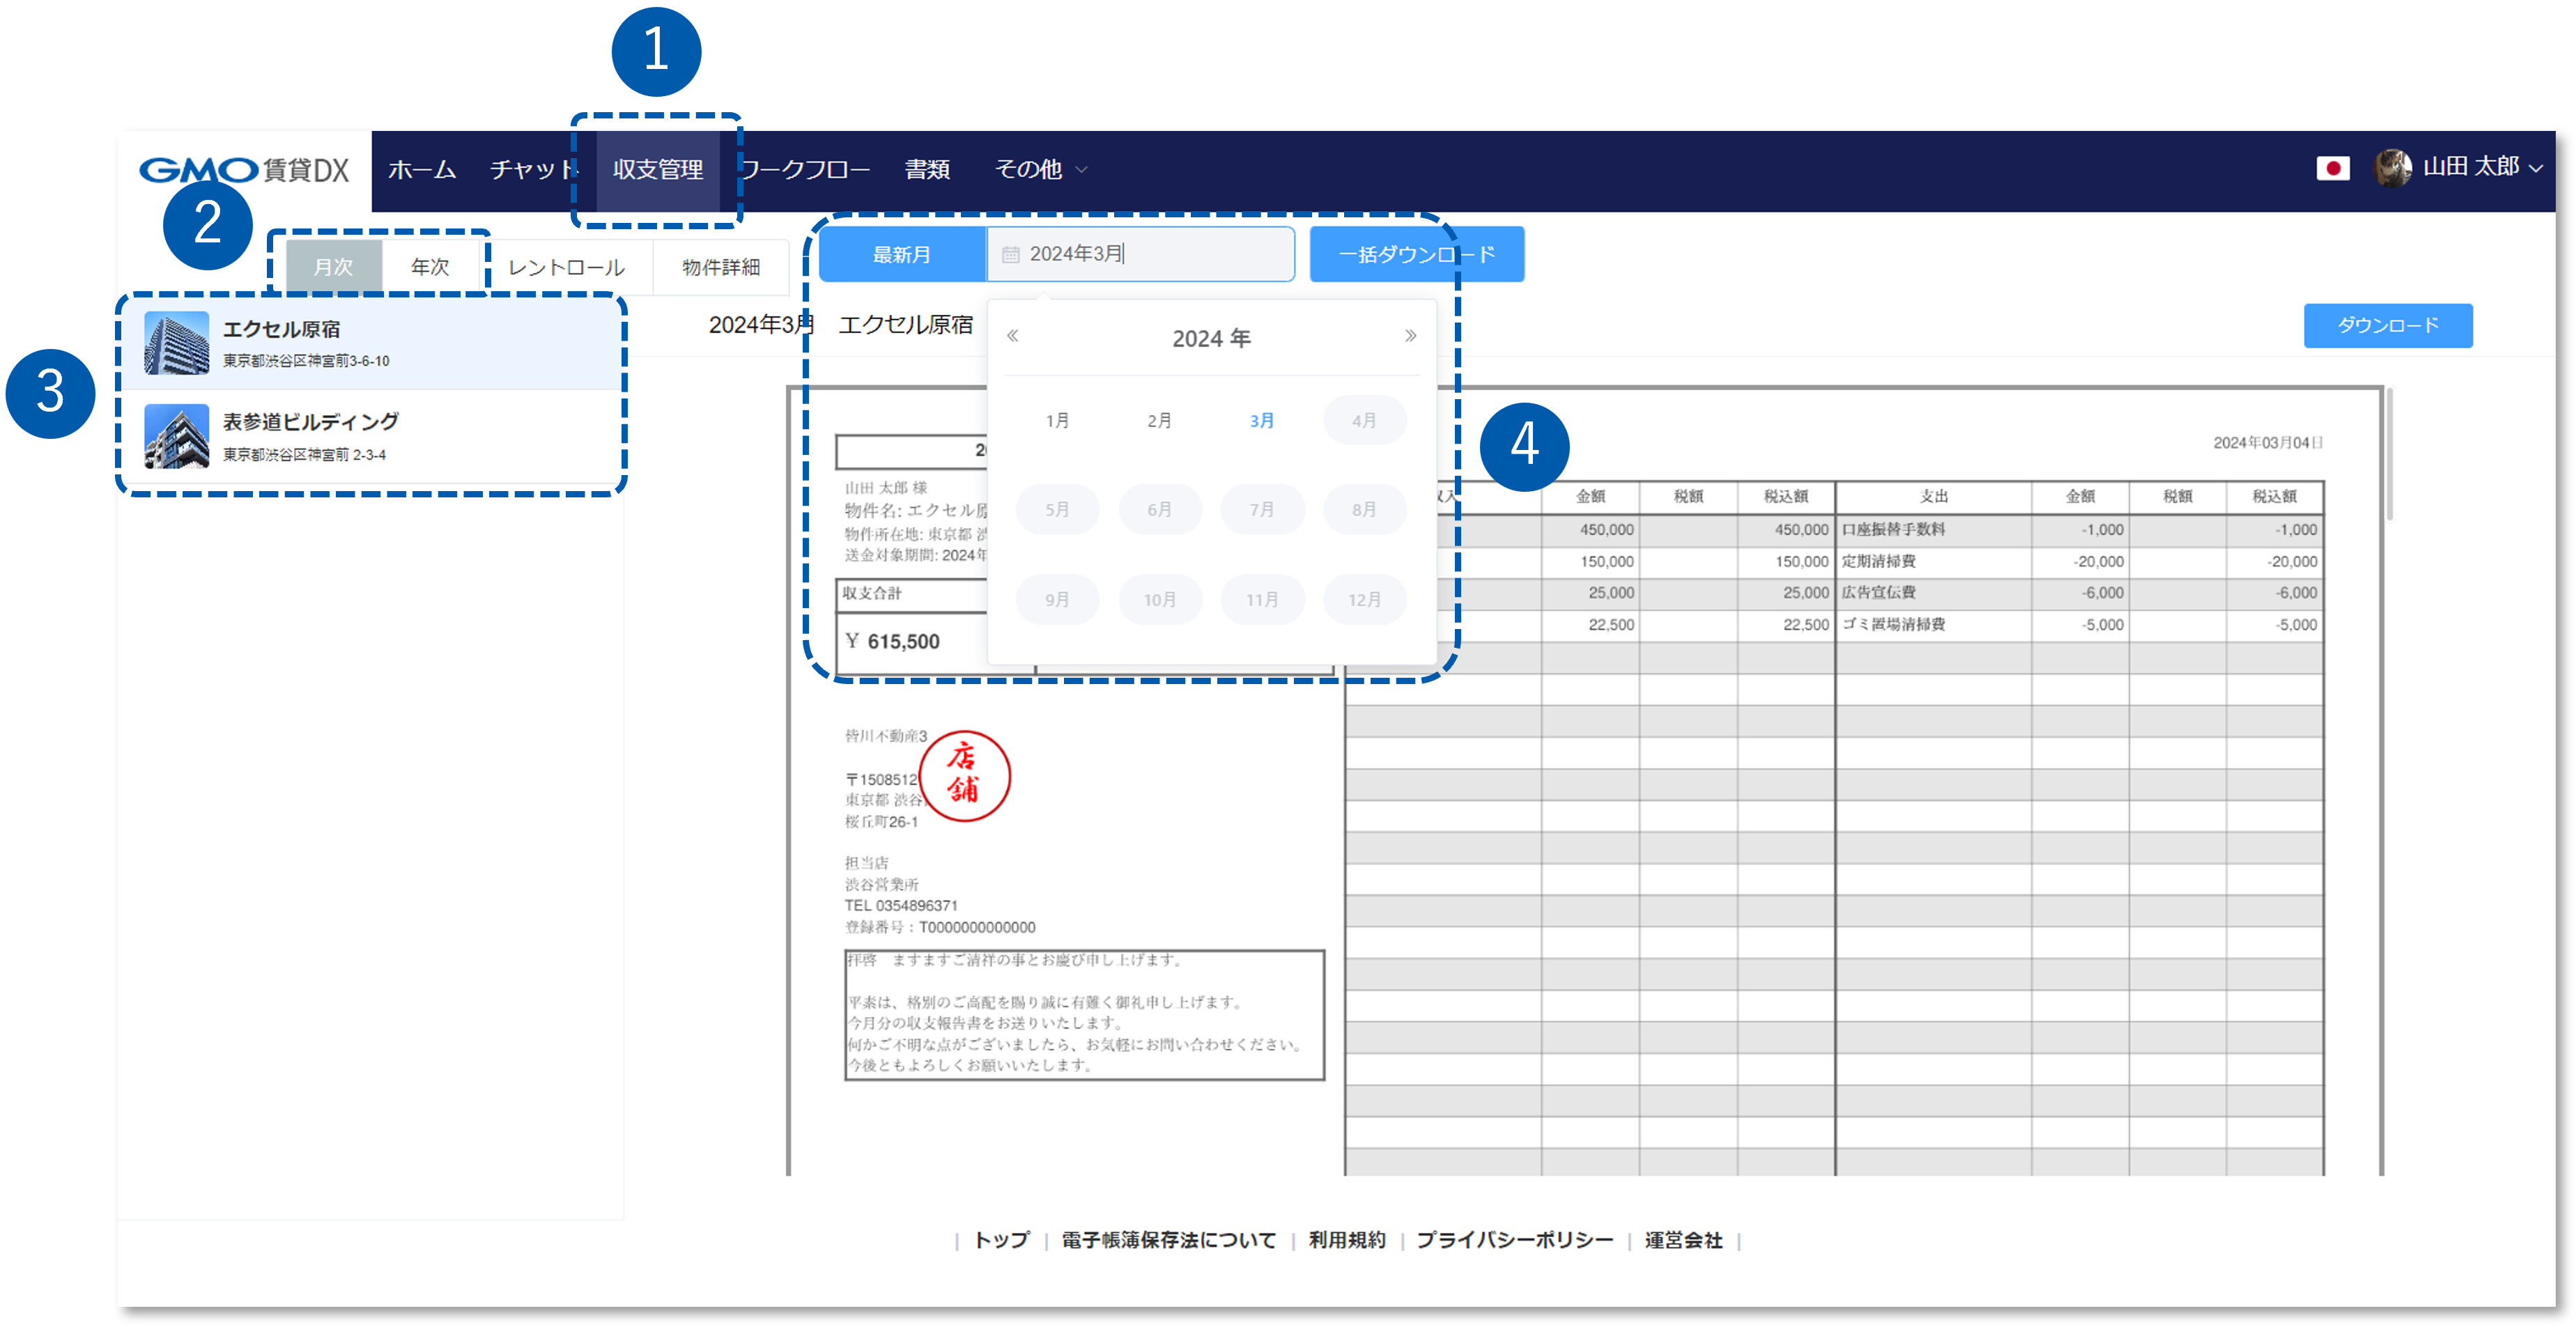The height and width of the screenshot is (1327, 2576).
Task: Select the 物件詳細 tab
Action: [x=720, y=266]
